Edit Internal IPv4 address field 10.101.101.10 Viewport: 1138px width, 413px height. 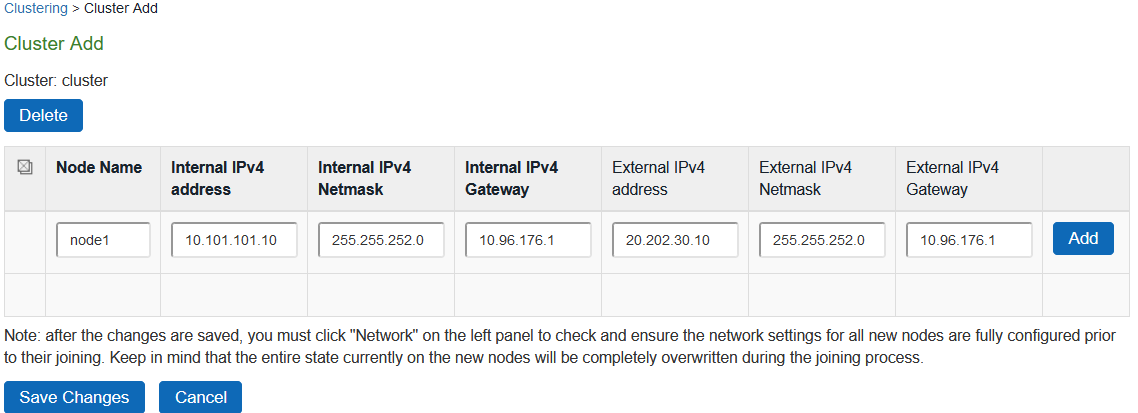pyautogui.click(x=234, y=240)
